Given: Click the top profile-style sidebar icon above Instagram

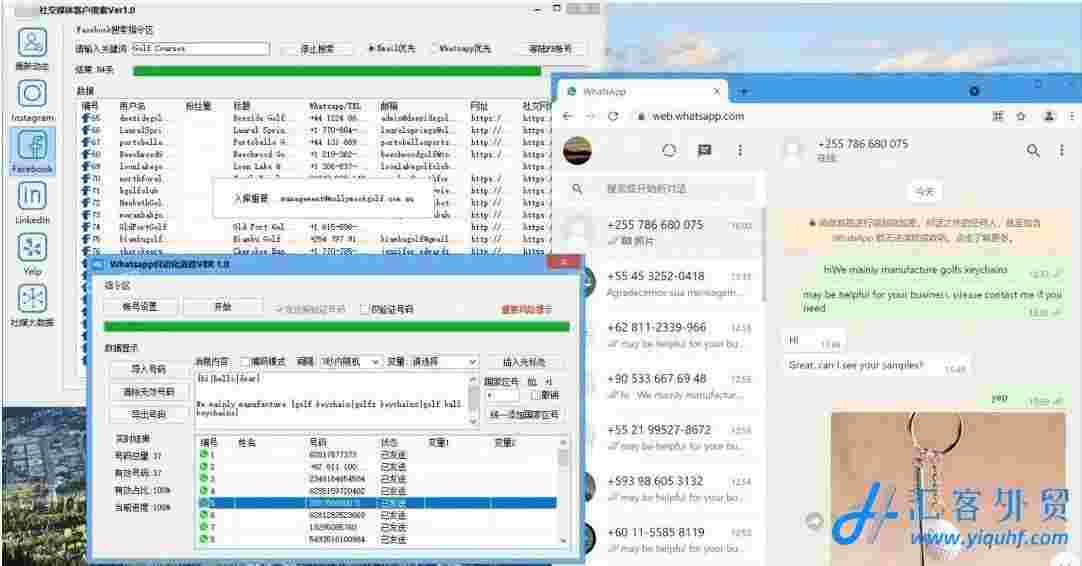Looking at the screenshot, I should tap(32, 43).
